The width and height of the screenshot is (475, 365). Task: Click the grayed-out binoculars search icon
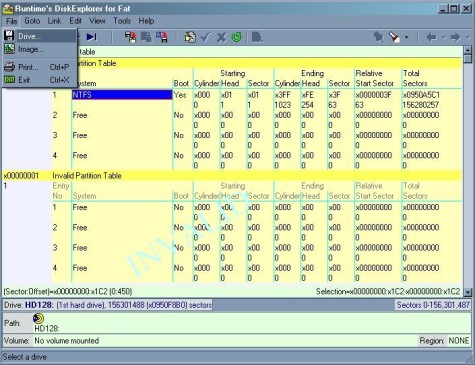coord(379,37)
